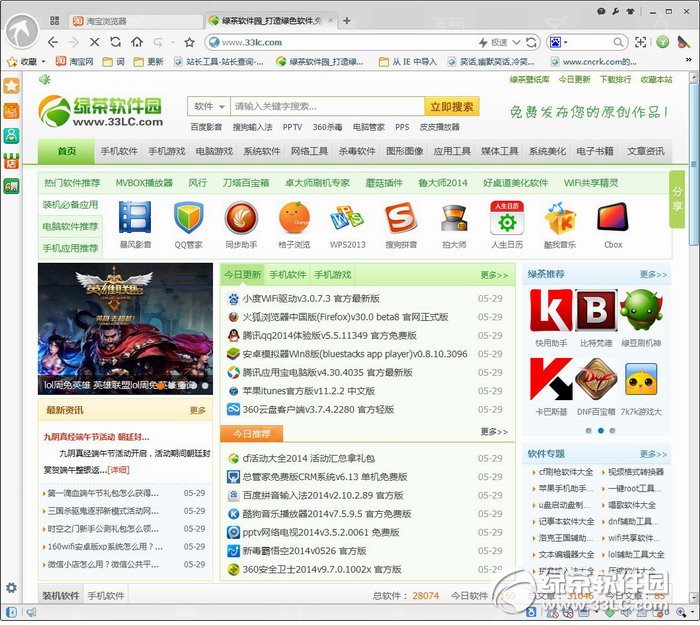
Task: Open the 酷我音乐 icon
Action: [559, 224]
